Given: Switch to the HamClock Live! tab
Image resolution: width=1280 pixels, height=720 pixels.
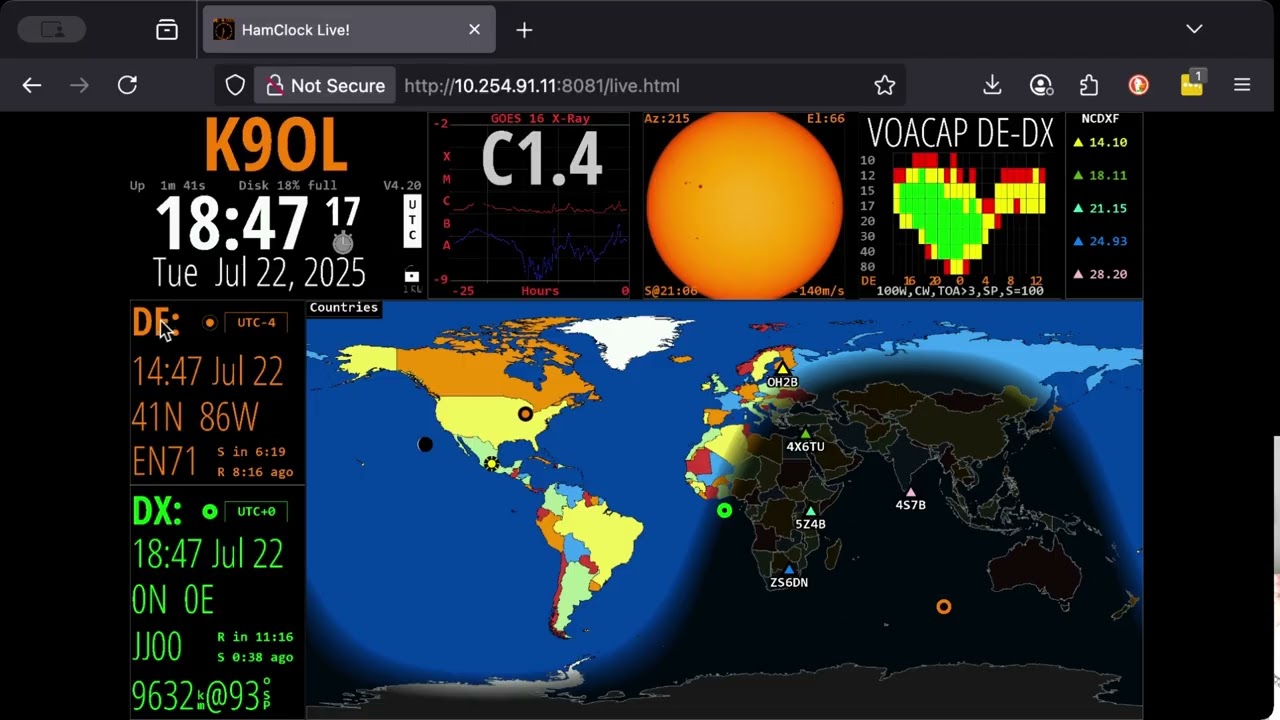Looking at the screenshot, I should click(x=349, y=30).
